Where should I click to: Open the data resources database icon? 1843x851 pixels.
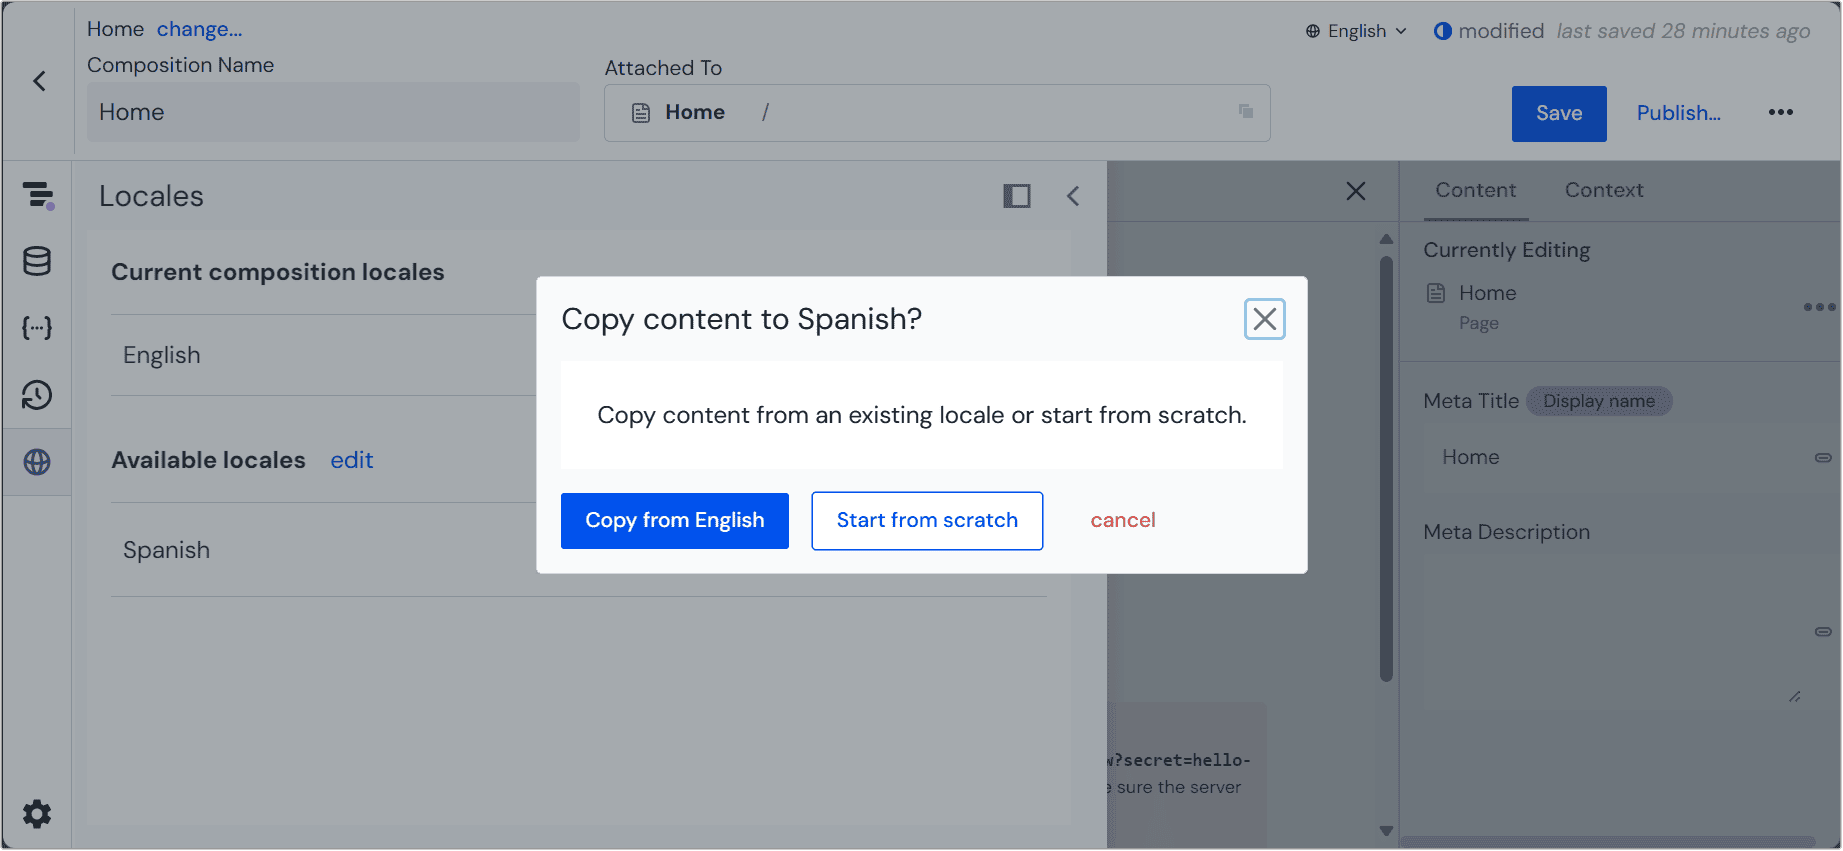pos(37,261)
